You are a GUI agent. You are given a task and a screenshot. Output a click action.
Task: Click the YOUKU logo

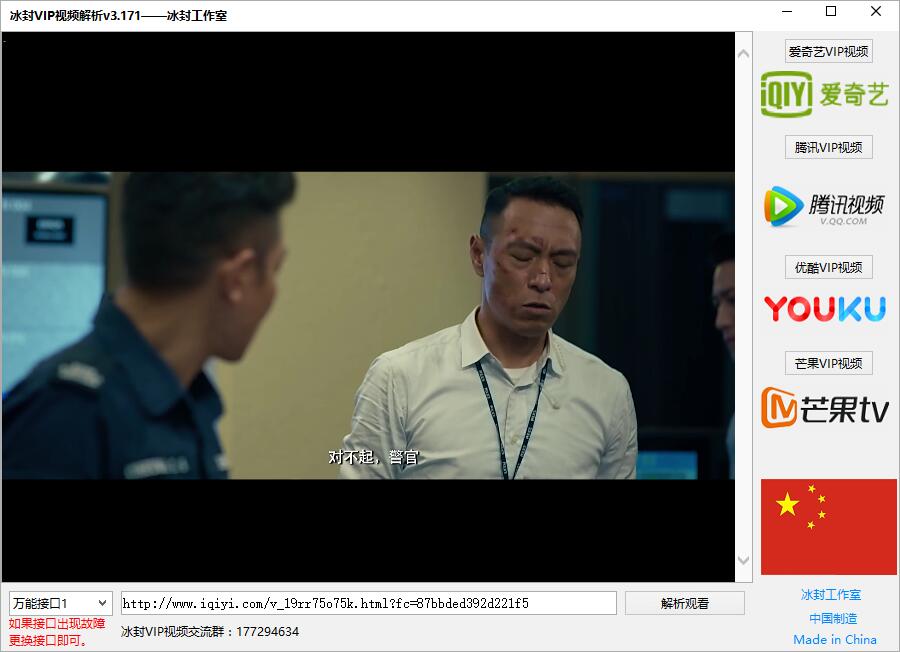click(825, 309)
